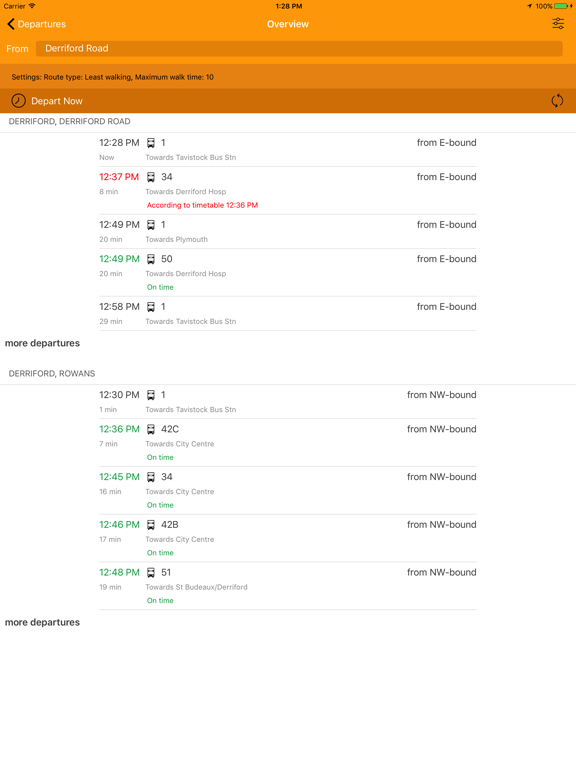Image resolution: width=576 pixels, height=768 pixels.
Task: Select bus icon for route 42C
Action: pyautogui.click(x=151, y=430)
